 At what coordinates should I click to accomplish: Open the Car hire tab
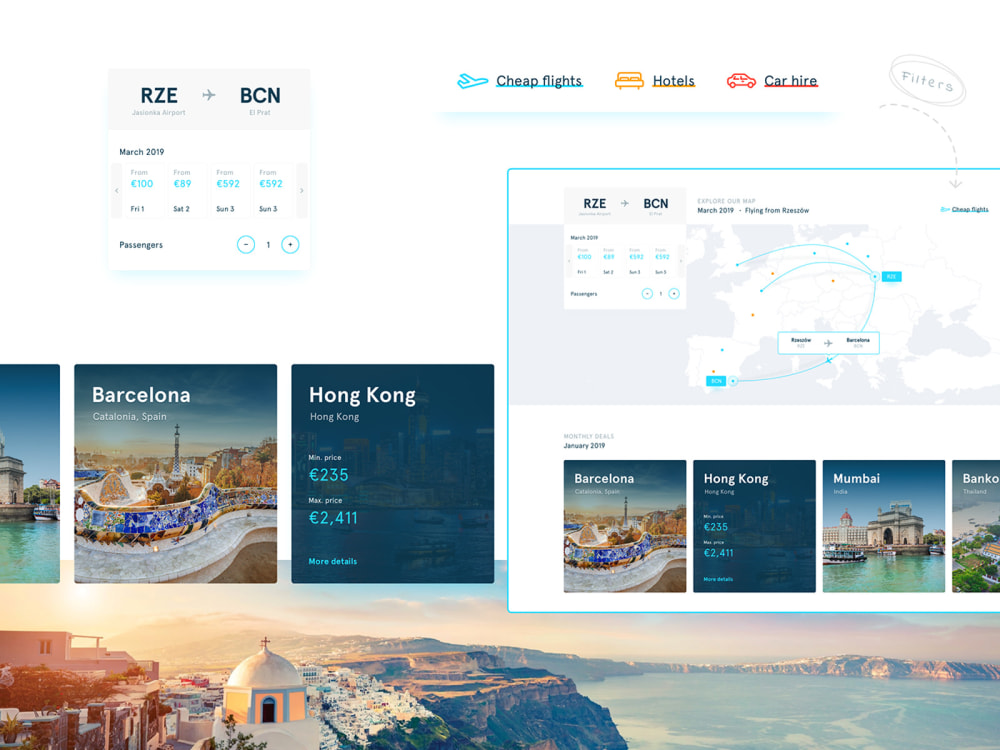[791, 81]
